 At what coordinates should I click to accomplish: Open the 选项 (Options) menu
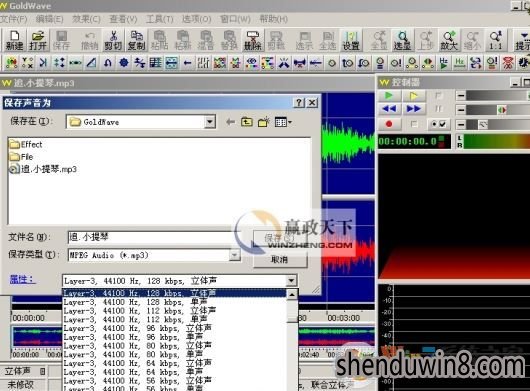(x=197, y=19)
